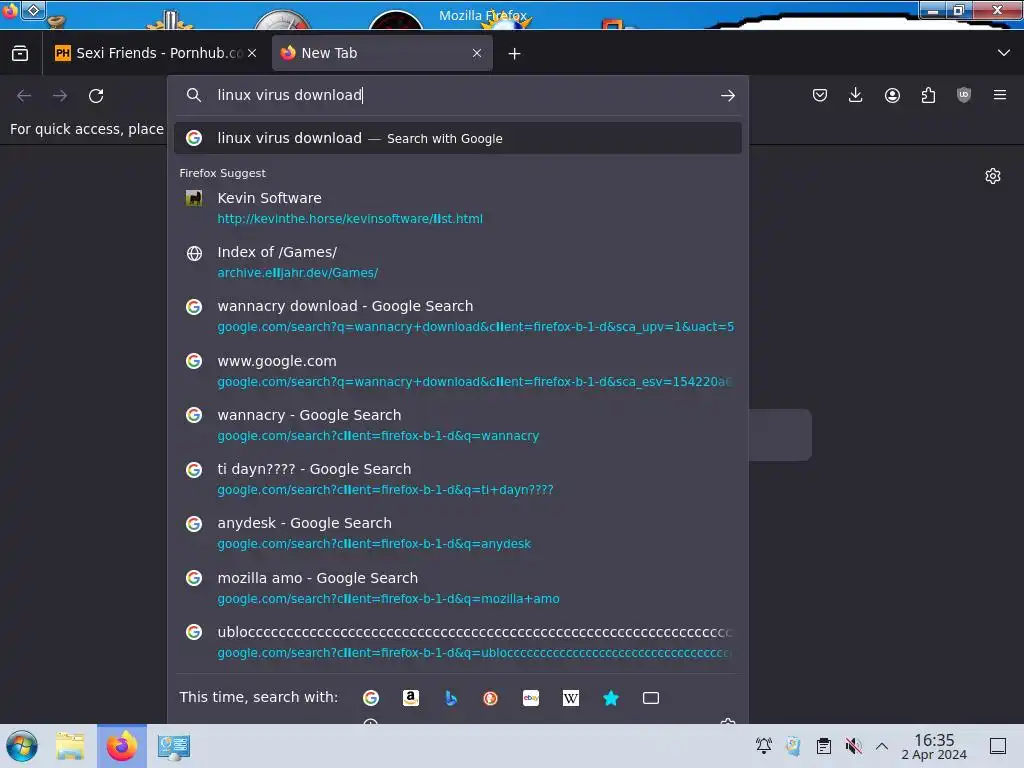Search this time with DuckDuckGo icon

(x=490, y=698)
